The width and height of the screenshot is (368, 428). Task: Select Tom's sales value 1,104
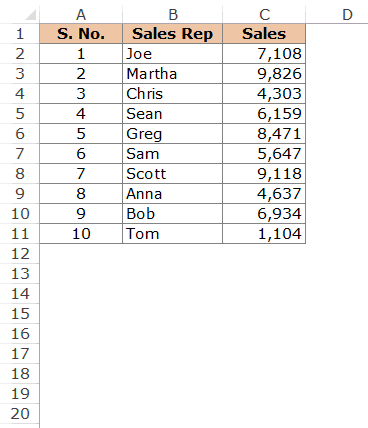point(264,234)
